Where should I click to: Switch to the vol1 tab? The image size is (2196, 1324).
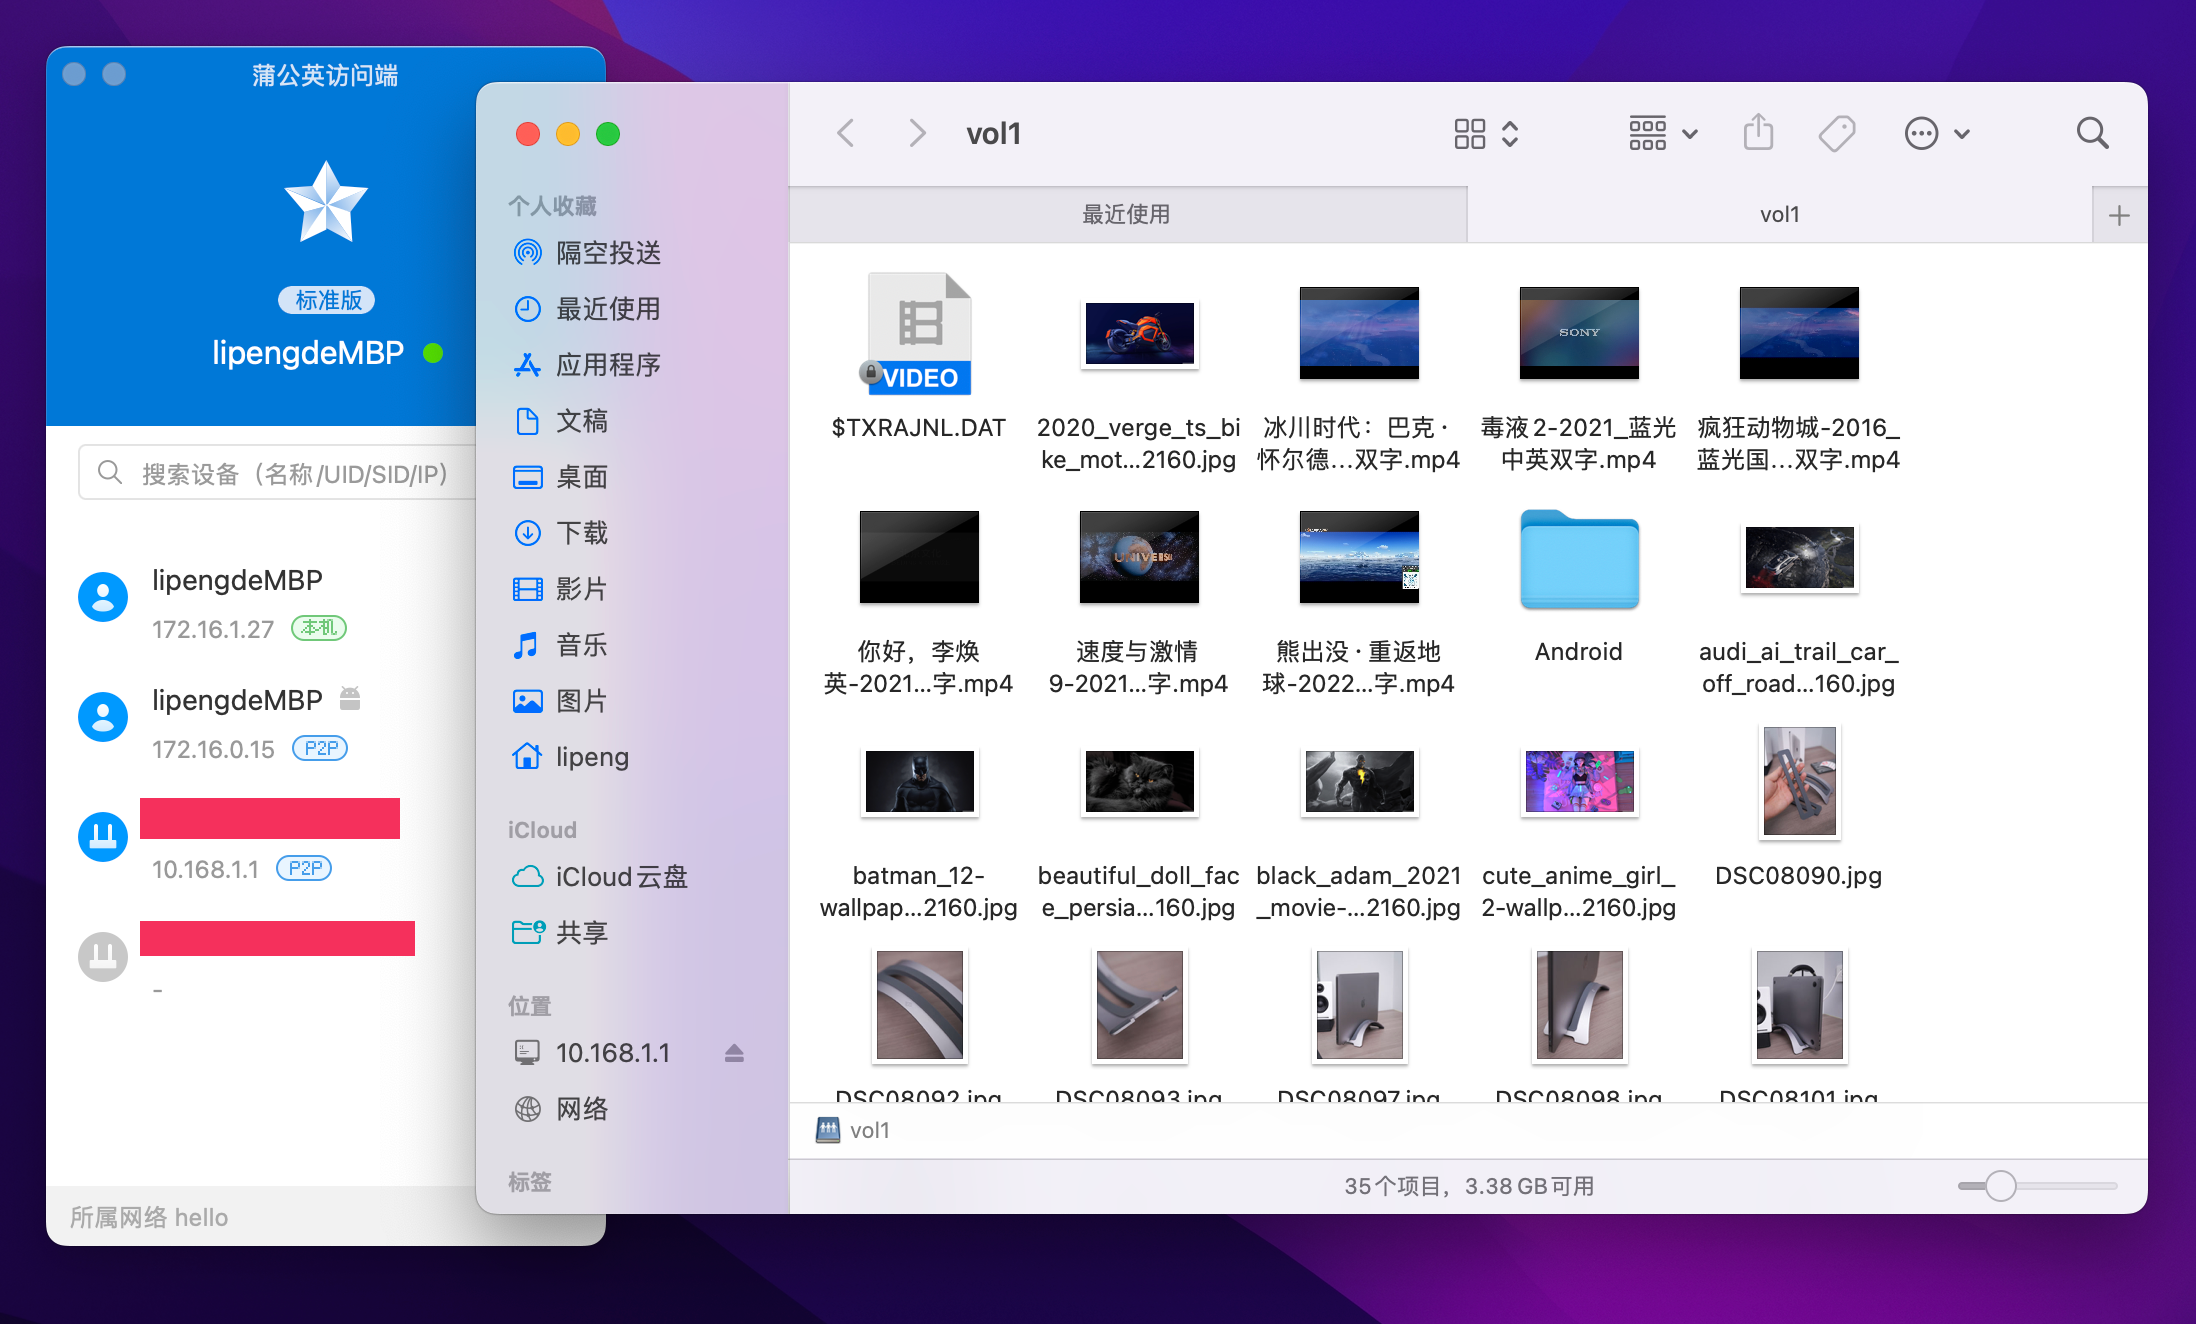pos(1780,214)
